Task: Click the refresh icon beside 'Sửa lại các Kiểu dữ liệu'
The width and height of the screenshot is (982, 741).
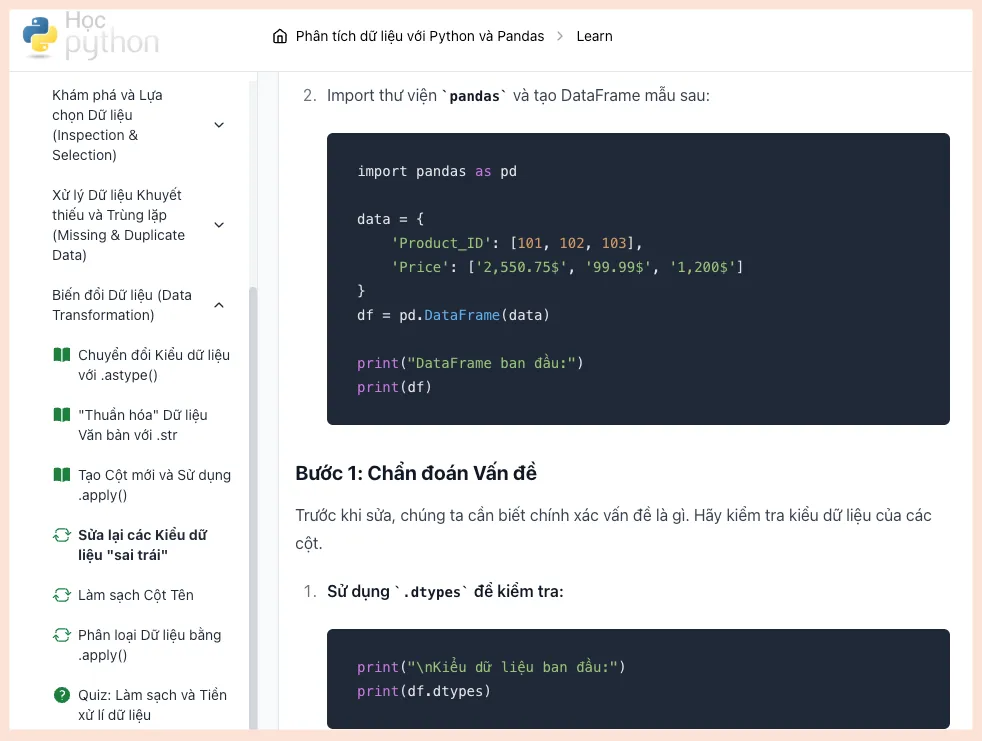Action: click(x=61, y=535)
